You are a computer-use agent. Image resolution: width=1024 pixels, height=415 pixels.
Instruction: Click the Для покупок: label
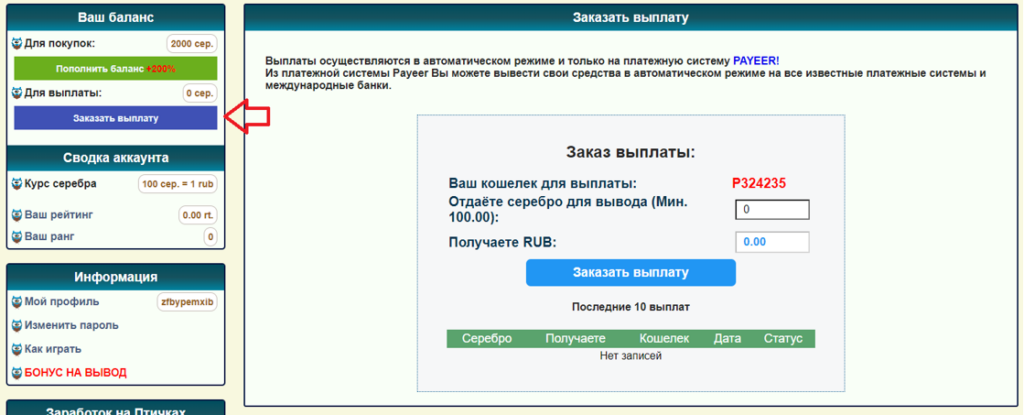click(60, 44)
